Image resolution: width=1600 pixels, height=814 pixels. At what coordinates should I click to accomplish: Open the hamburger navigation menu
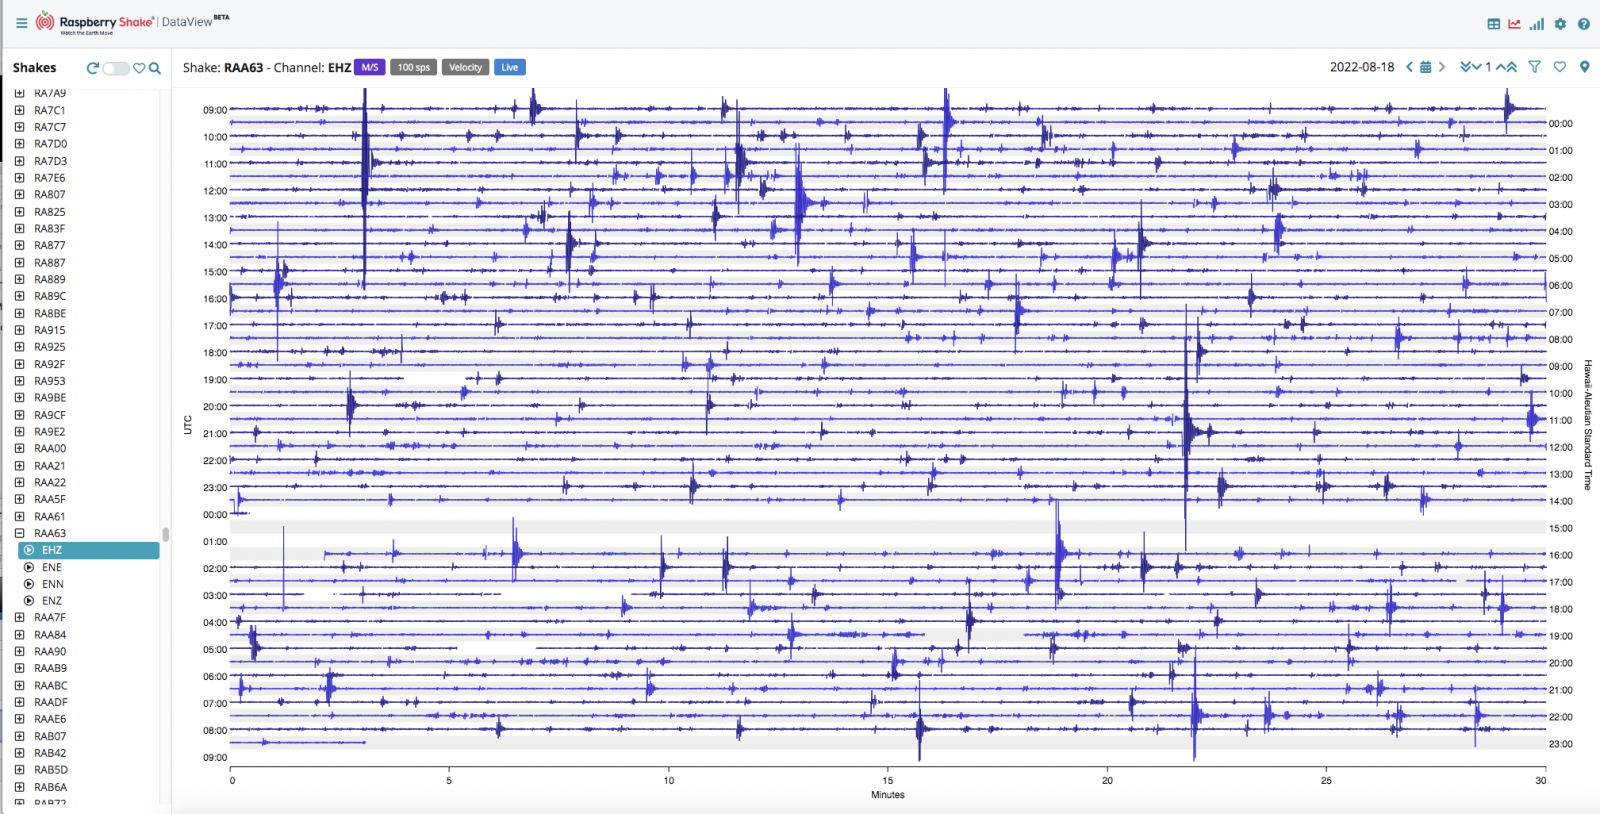(21, 22)
